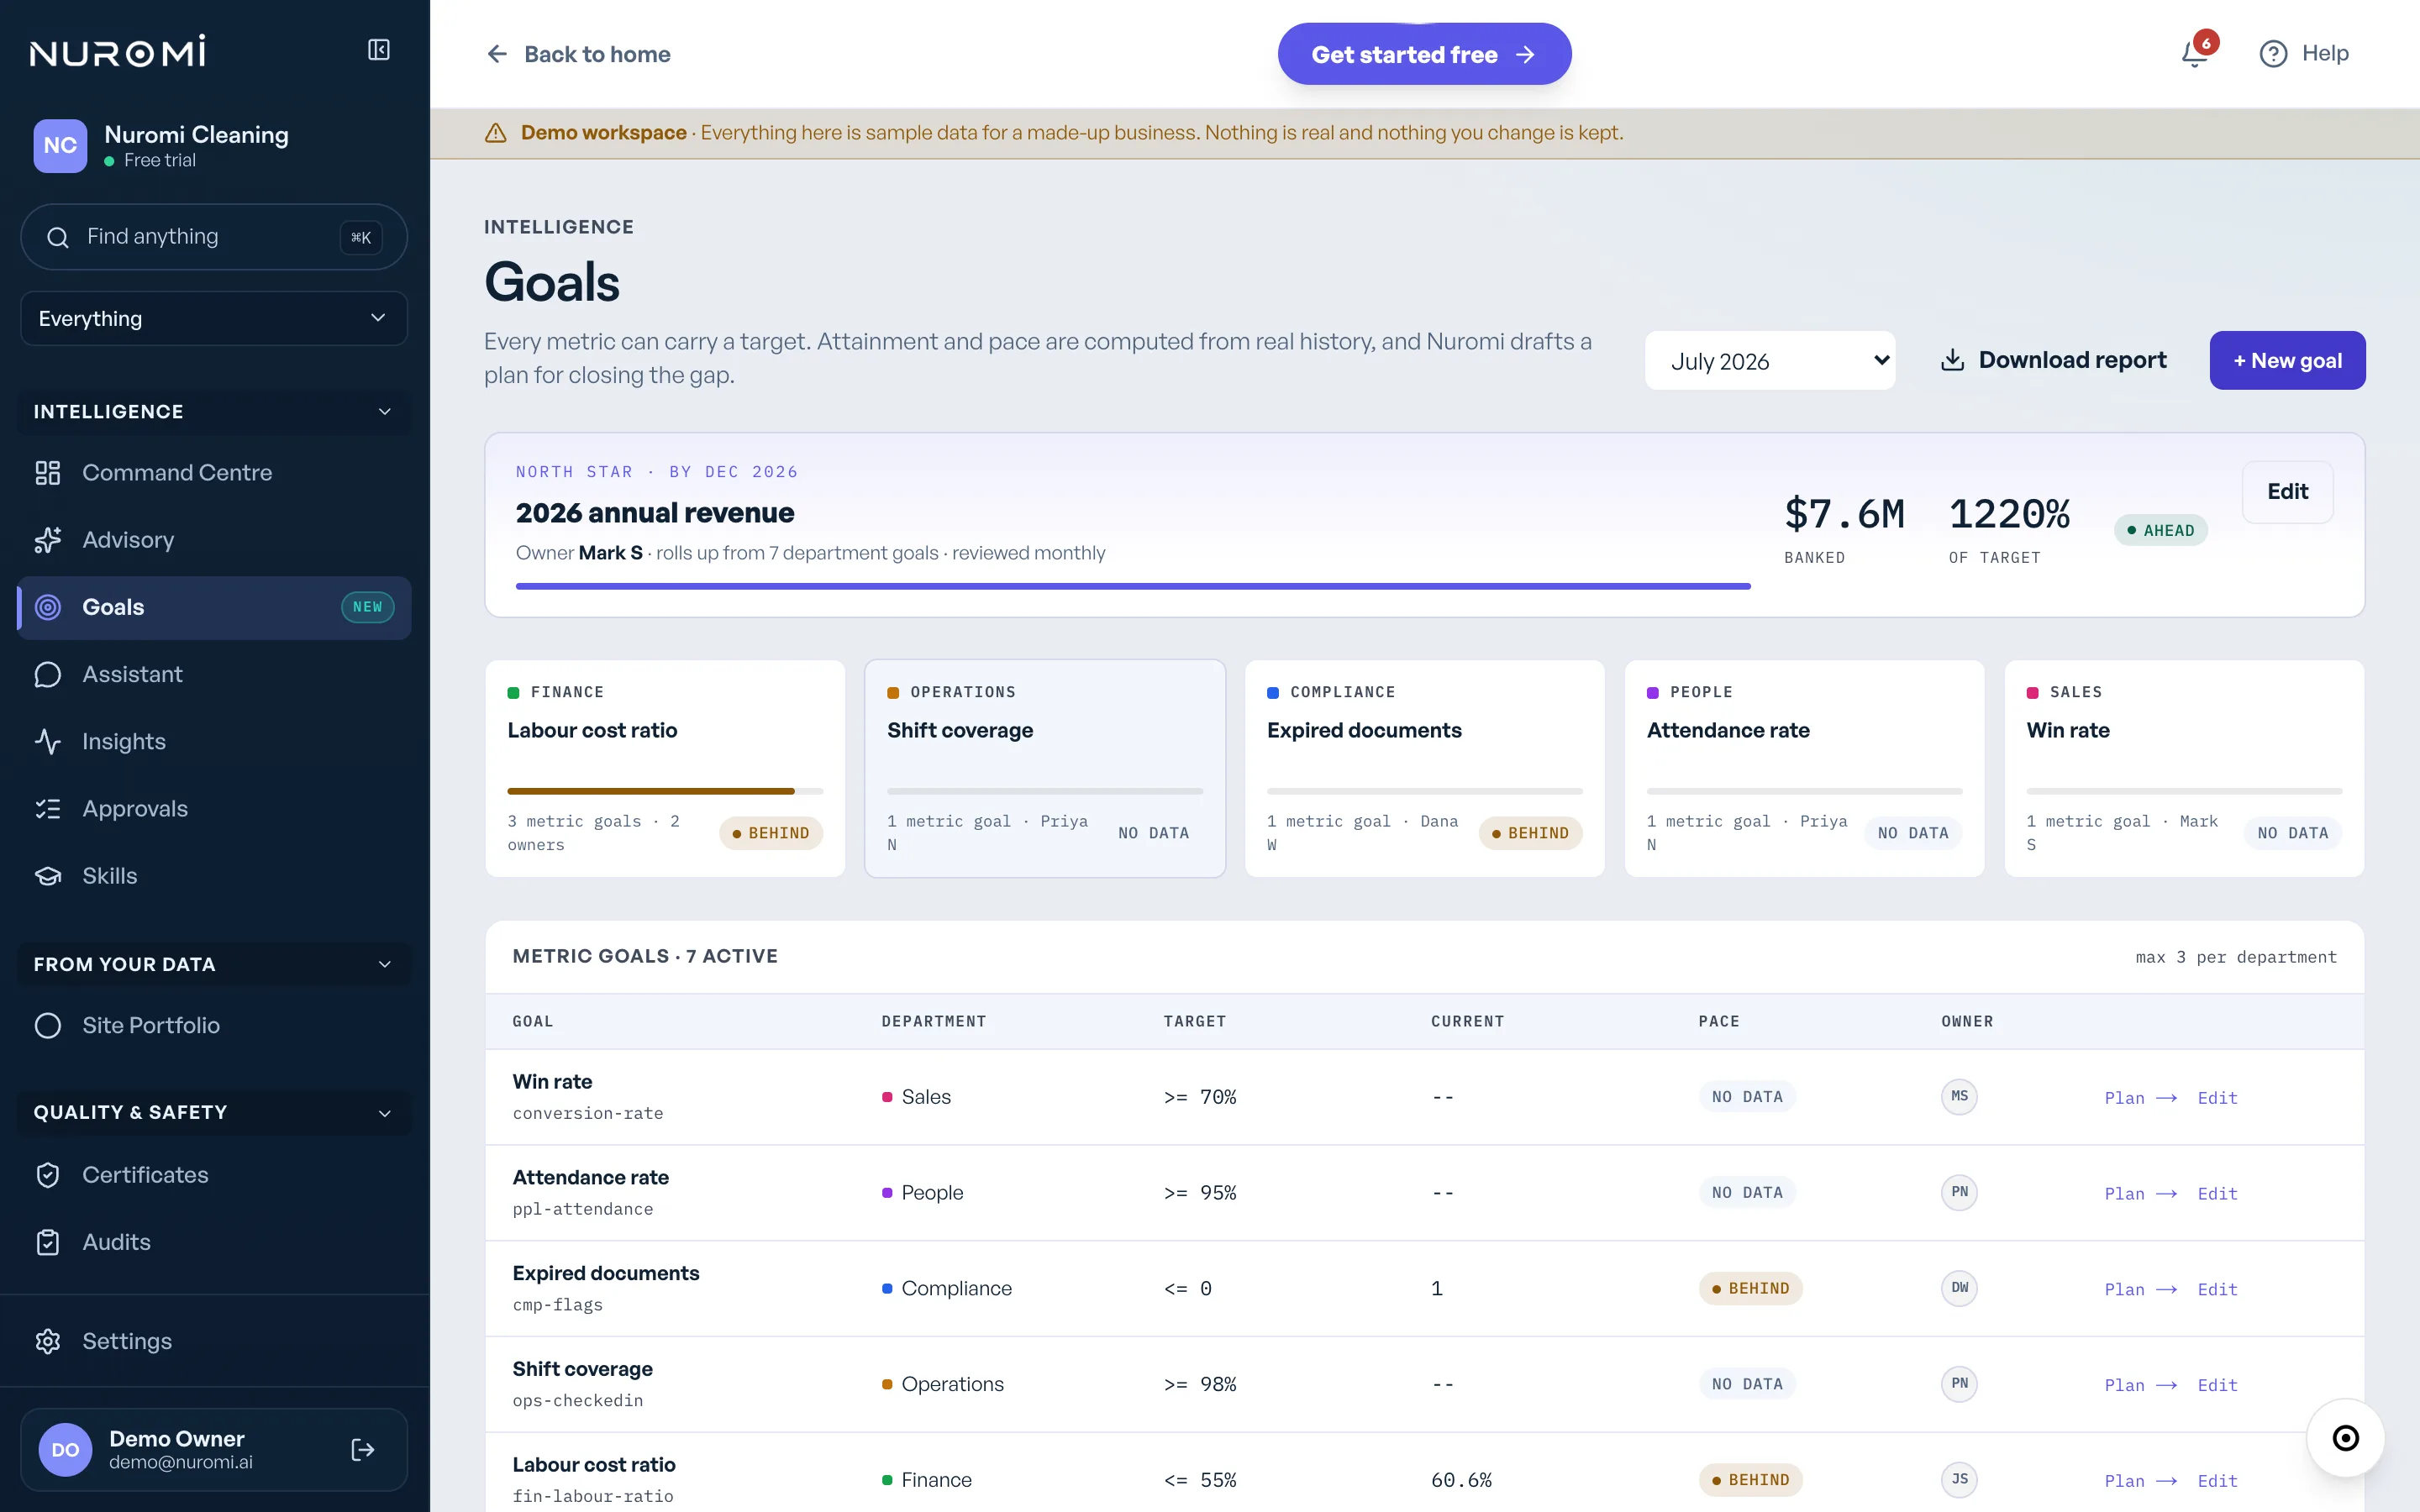The width and height of the screenshot is (2420, 1512).
Task: Click MS owner avatar in Win rate row
Action: pyautogui.click(x=1959, y=1097)
